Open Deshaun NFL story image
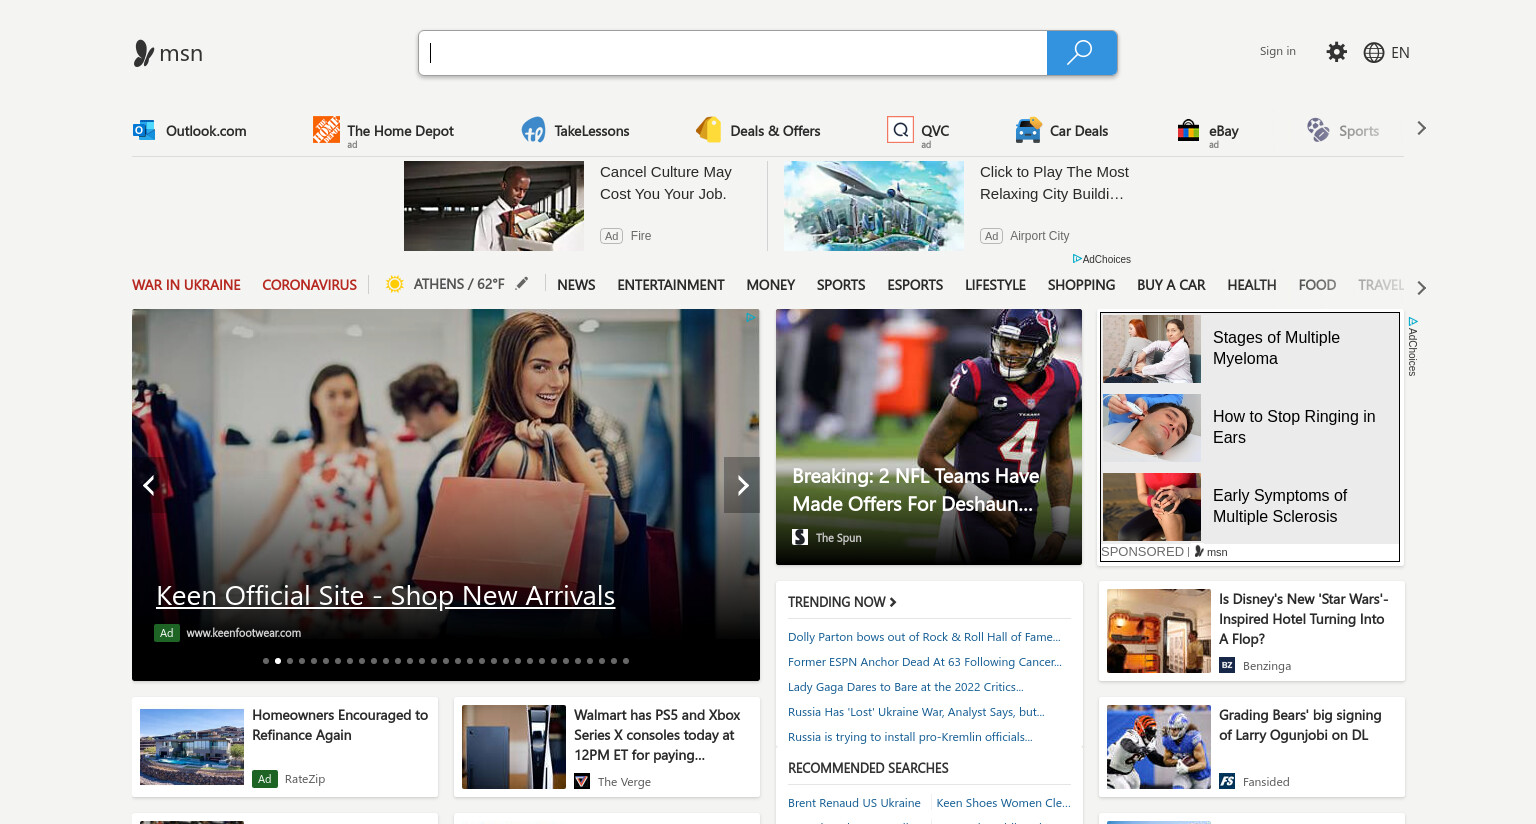The height and width of the screenshot is (824, 1536). pos(929,437)
